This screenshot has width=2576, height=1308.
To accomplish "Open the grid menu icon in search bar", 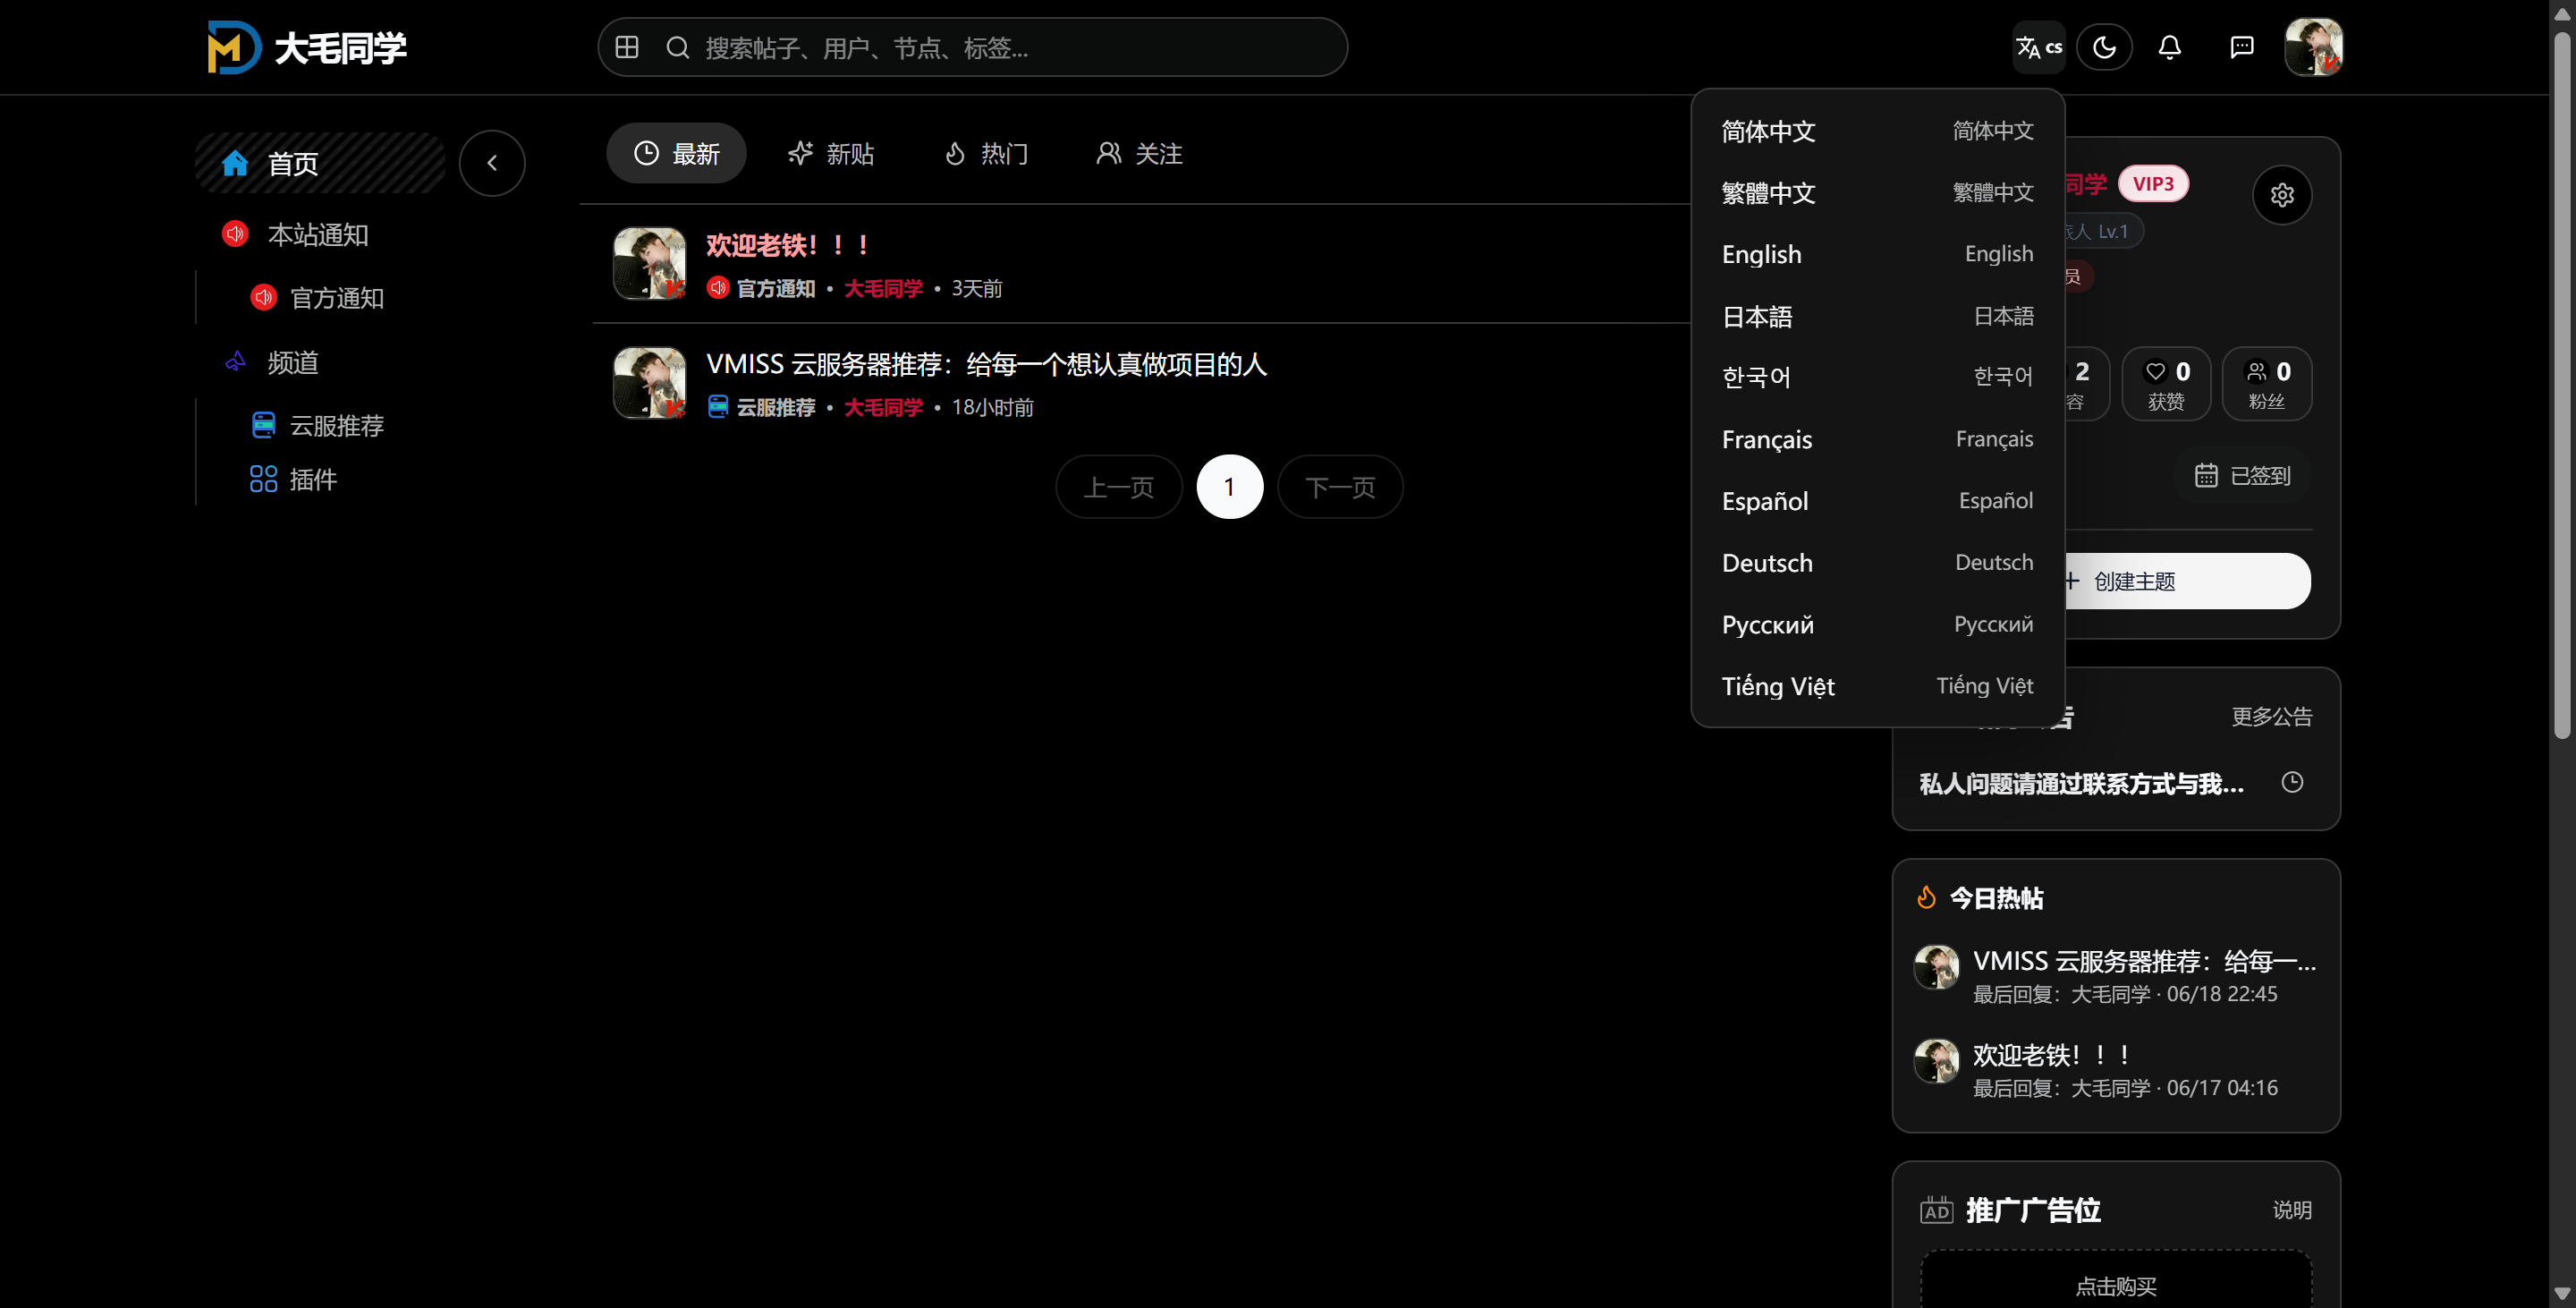I will pyautogui.click(x=627, y=47).
